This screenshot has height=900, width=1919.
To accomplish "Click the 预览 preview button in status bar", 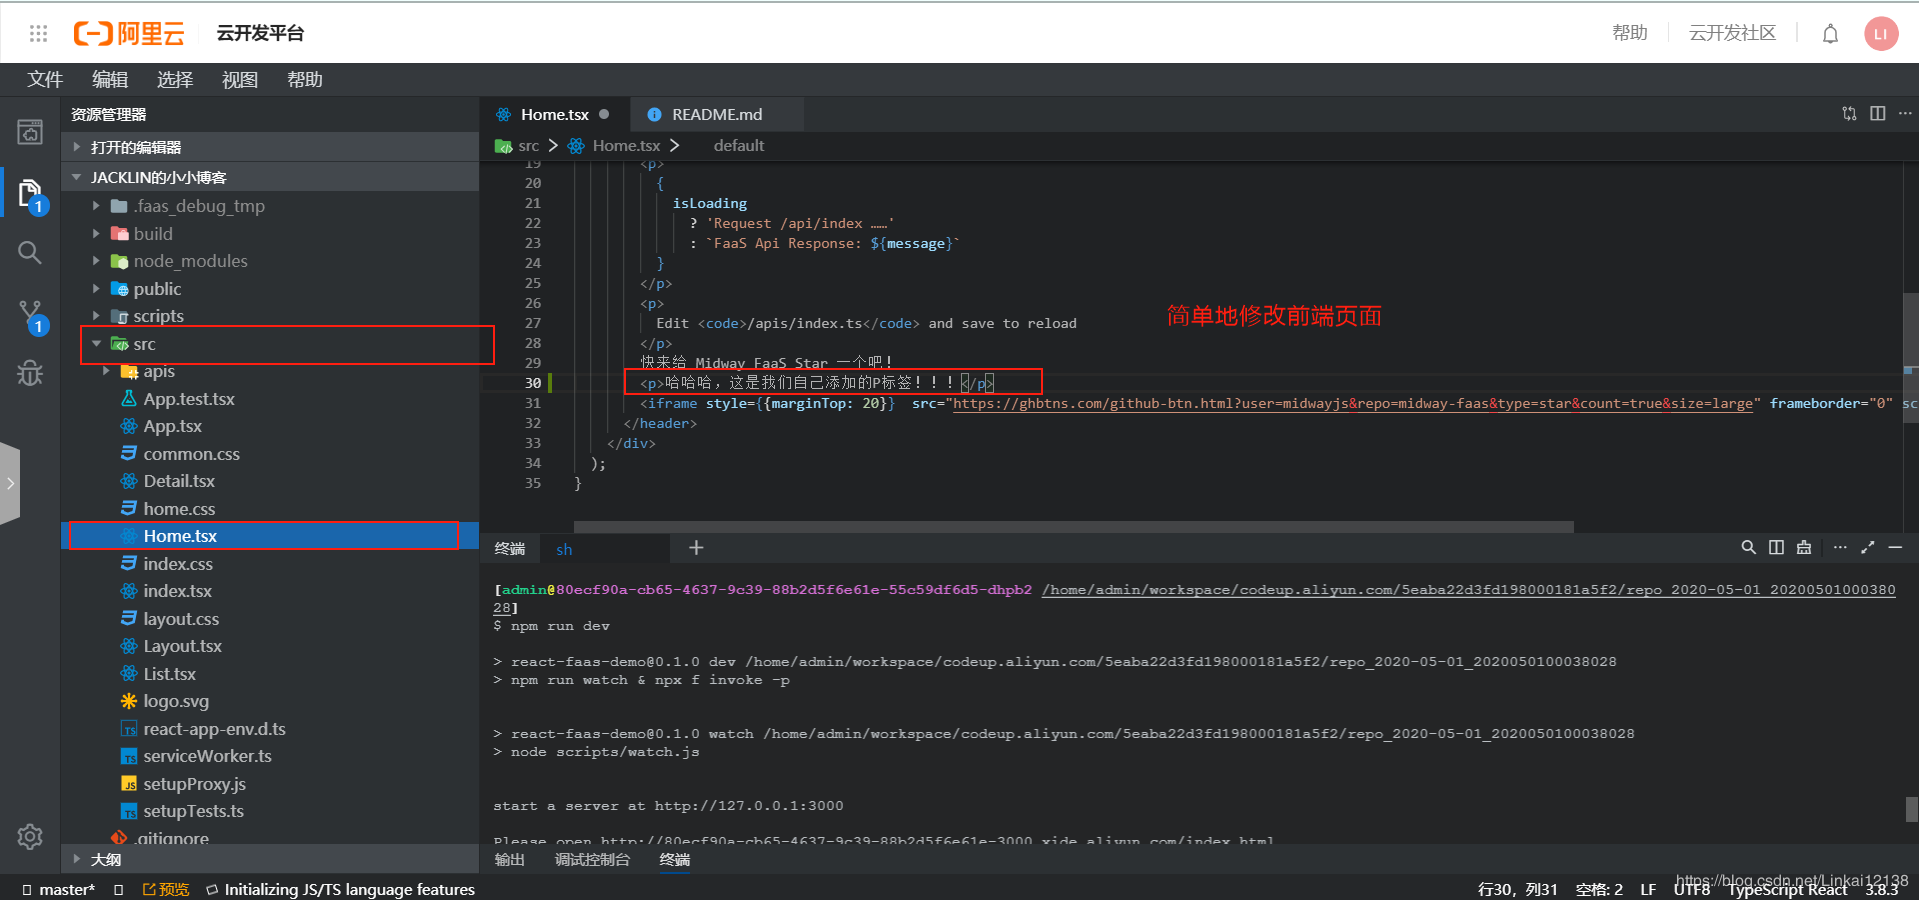I will tap(166, 889).
